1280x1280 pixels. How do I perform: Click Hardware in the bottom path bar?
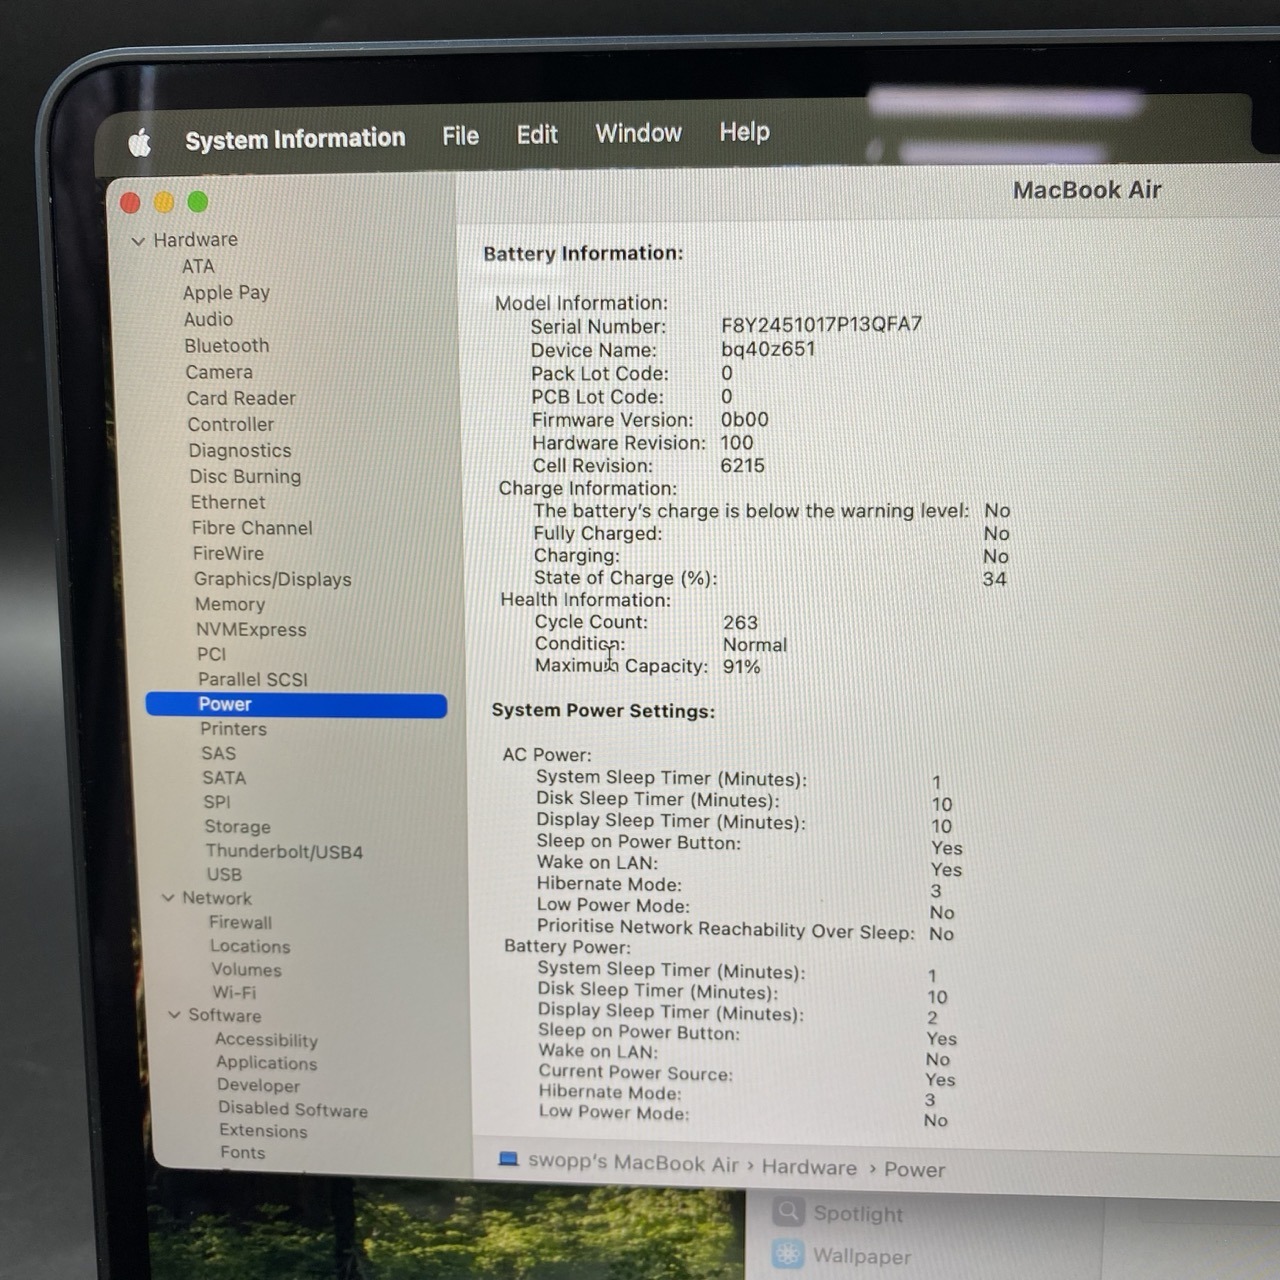[809, 1167]
